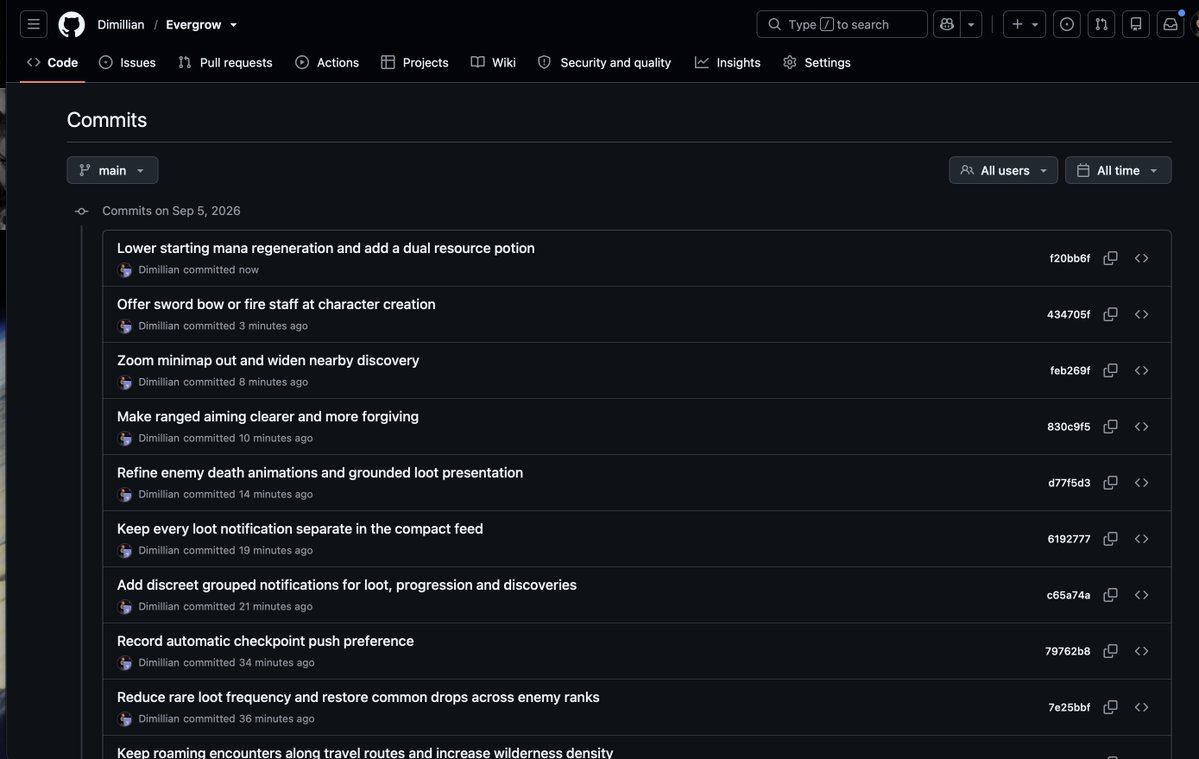Focus the Type / to search field
The height and width of the screenshot is (759, 1199).
click(x=842, y=24)
